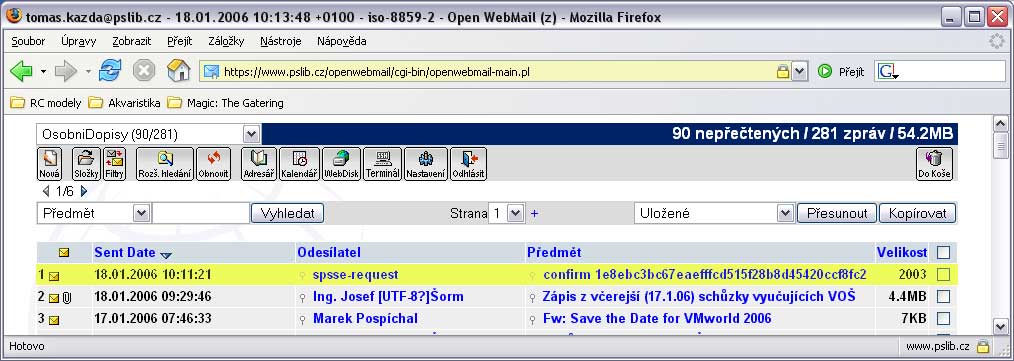Image resolution: width=1014 pixels, height=361 pixels.
Task: Tick checkbox for spsse-request message
Action: (x=944, y=275)
